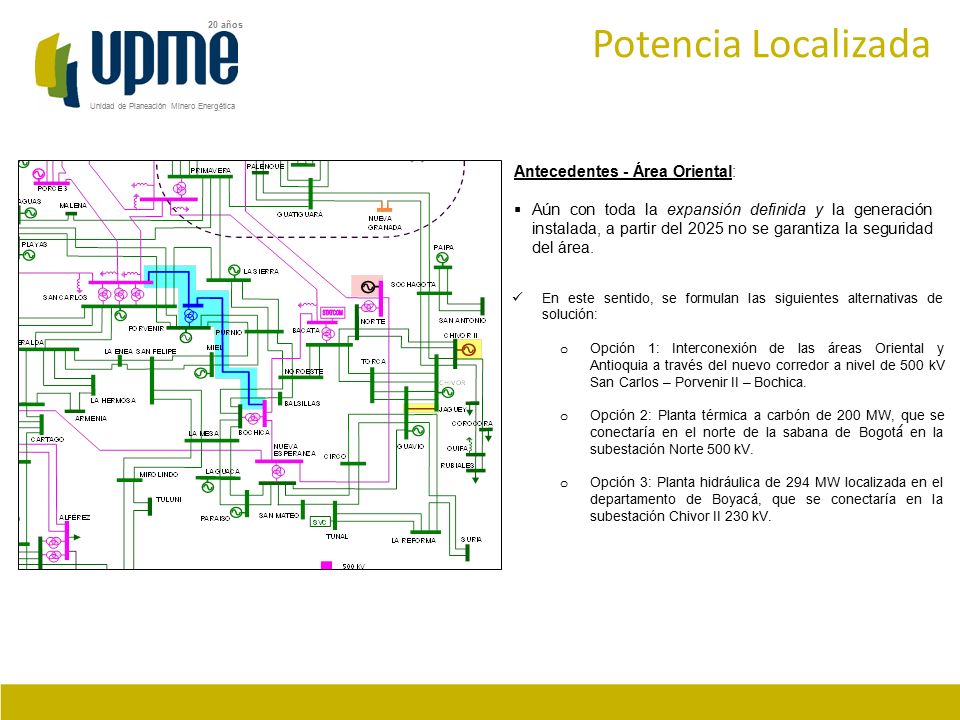Click the pink STATCOM box in the diagram
This screenshot has height=720, width=960.
click(332, 313)
